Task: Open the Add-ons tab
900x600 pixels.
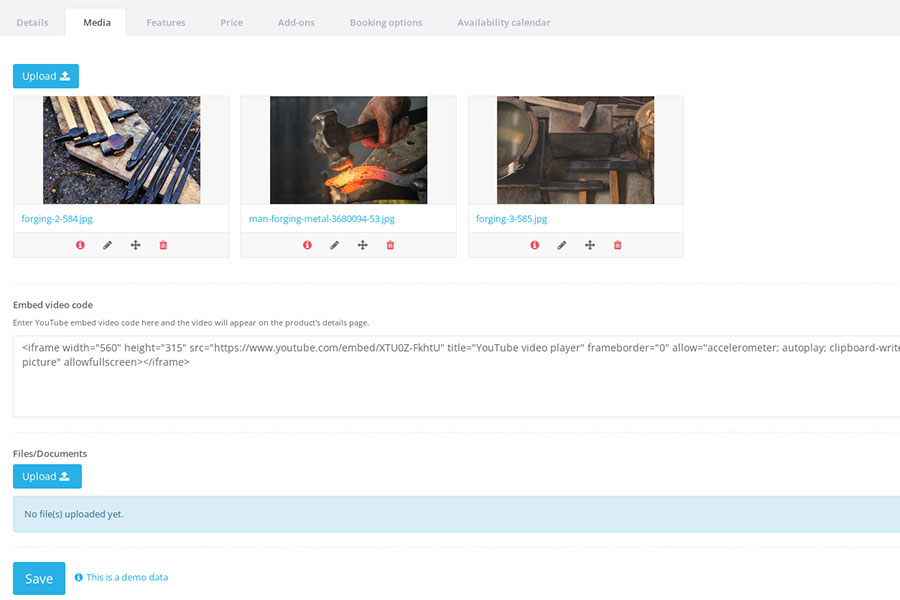Action: pos(296,22)
